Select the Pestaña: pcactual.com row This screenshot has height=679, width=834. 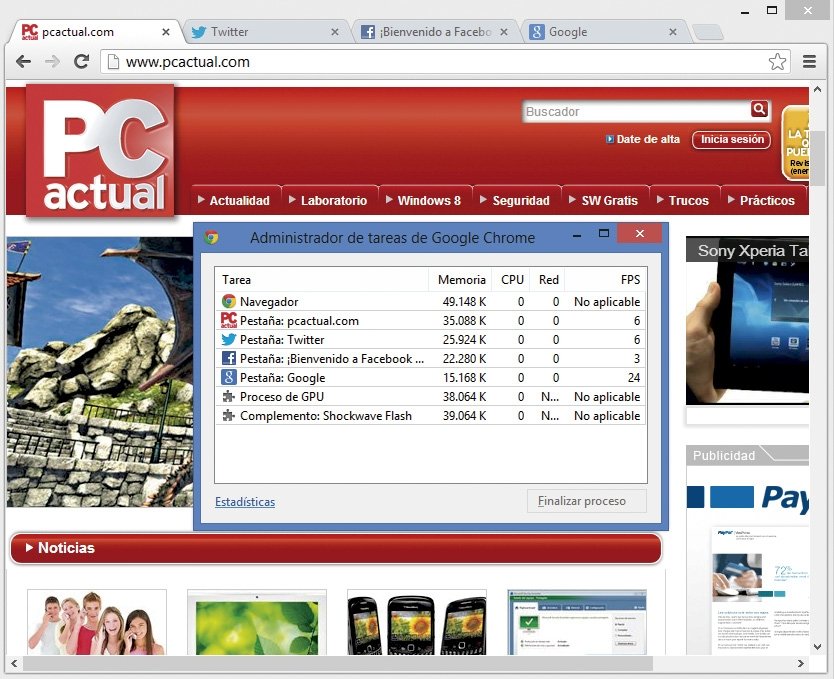(430, 321)
